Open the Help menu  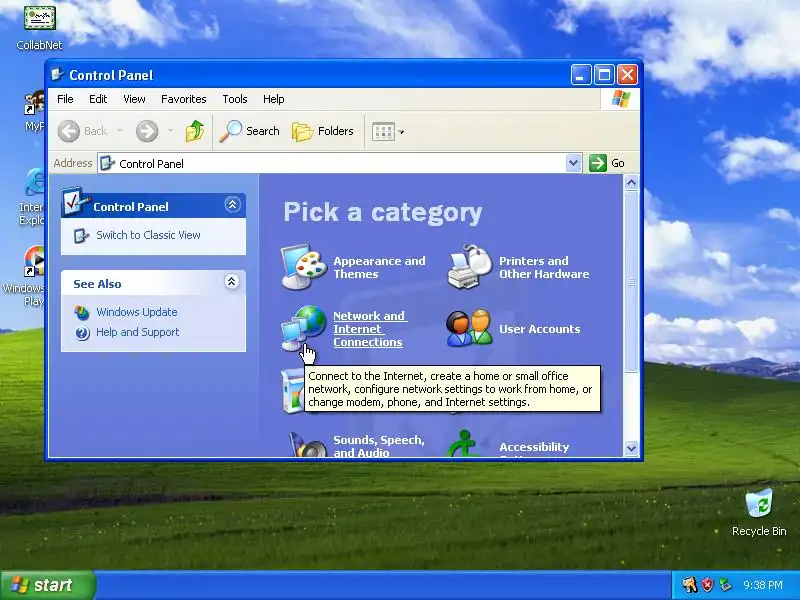click(273, 99)
